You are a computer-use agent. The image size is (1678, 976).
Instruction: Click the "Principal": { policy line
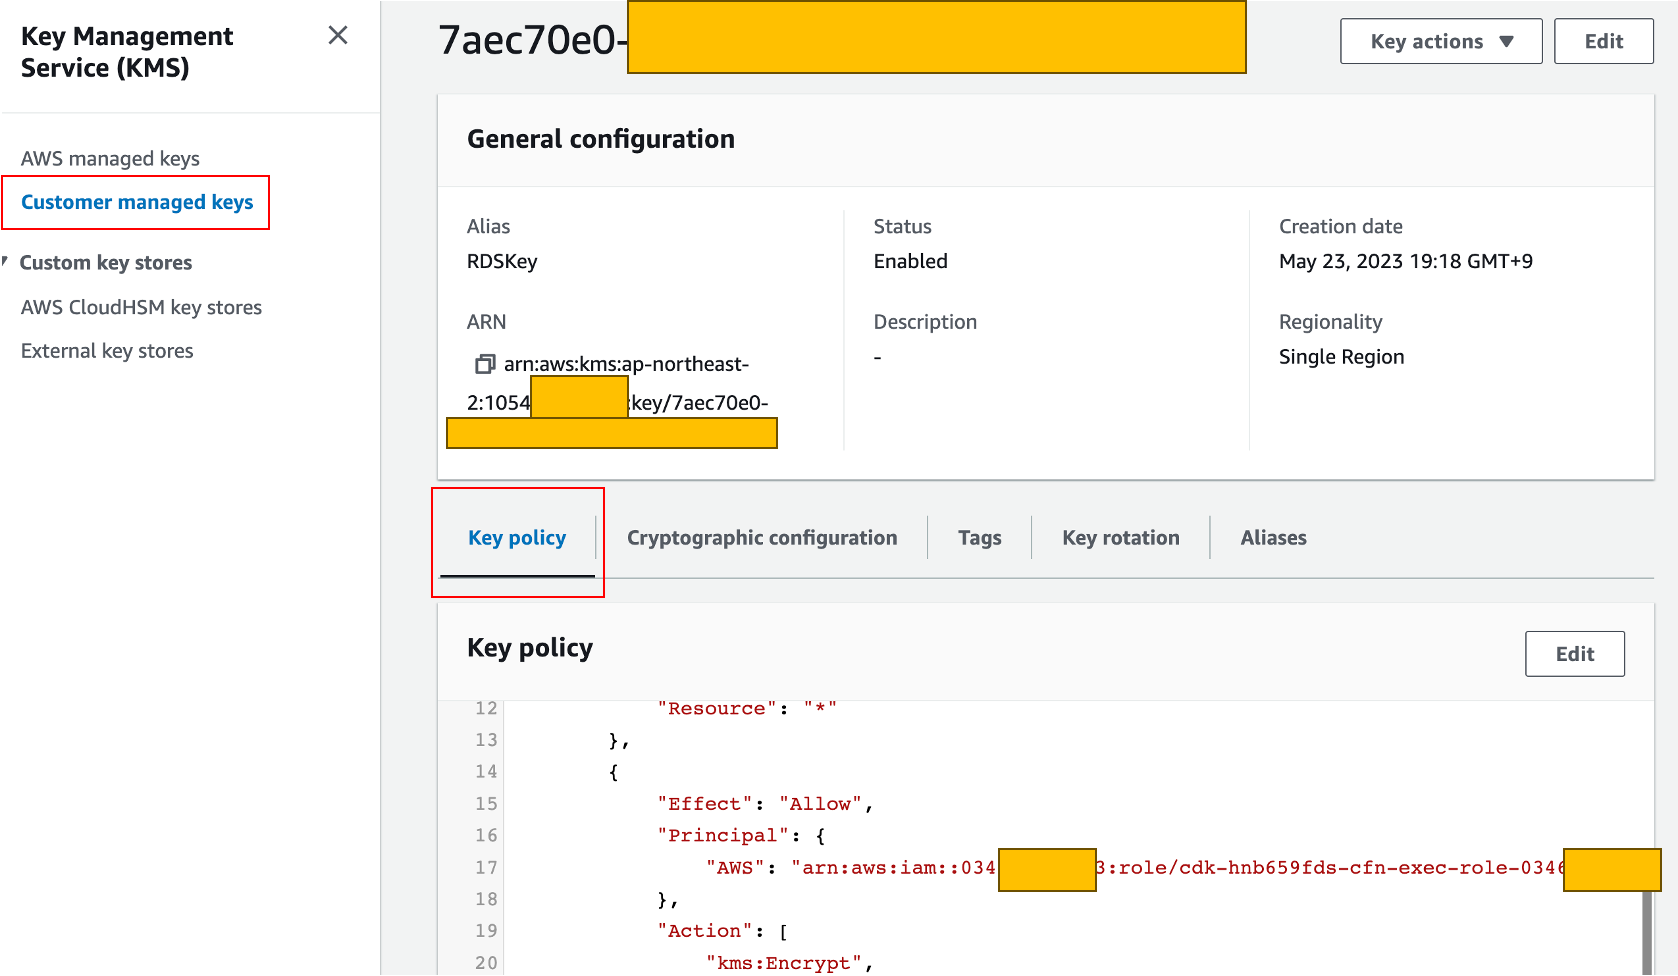[x=741, y=836]
